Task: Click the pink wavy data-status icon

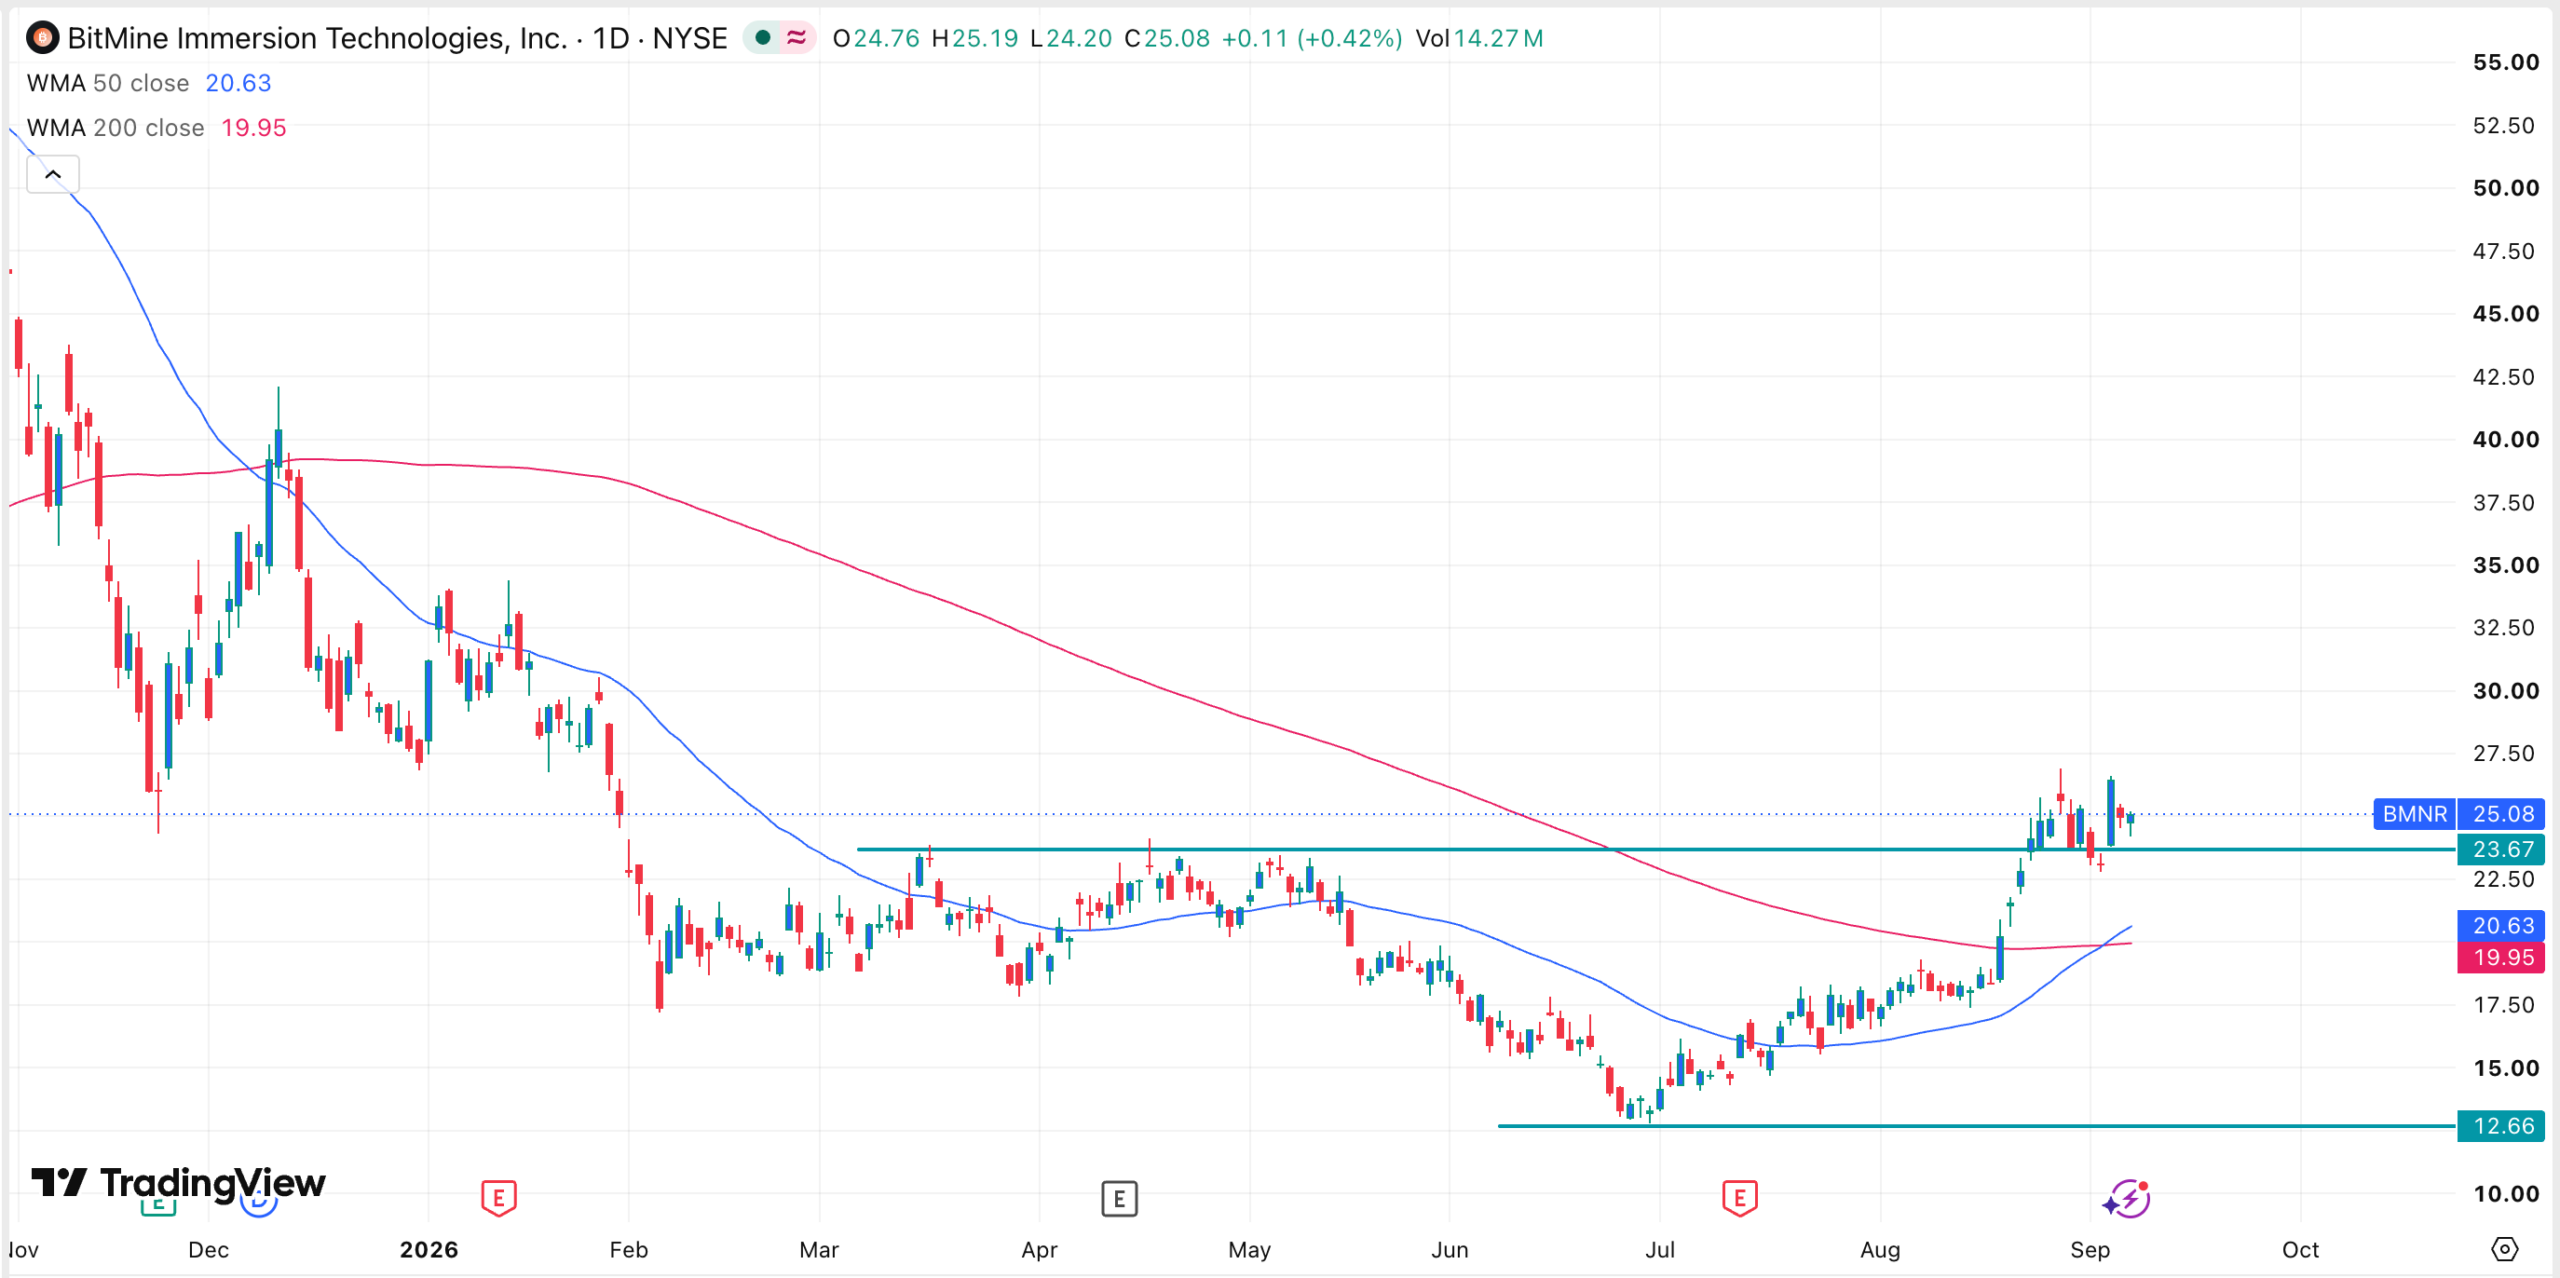Action: coord(797,38)
